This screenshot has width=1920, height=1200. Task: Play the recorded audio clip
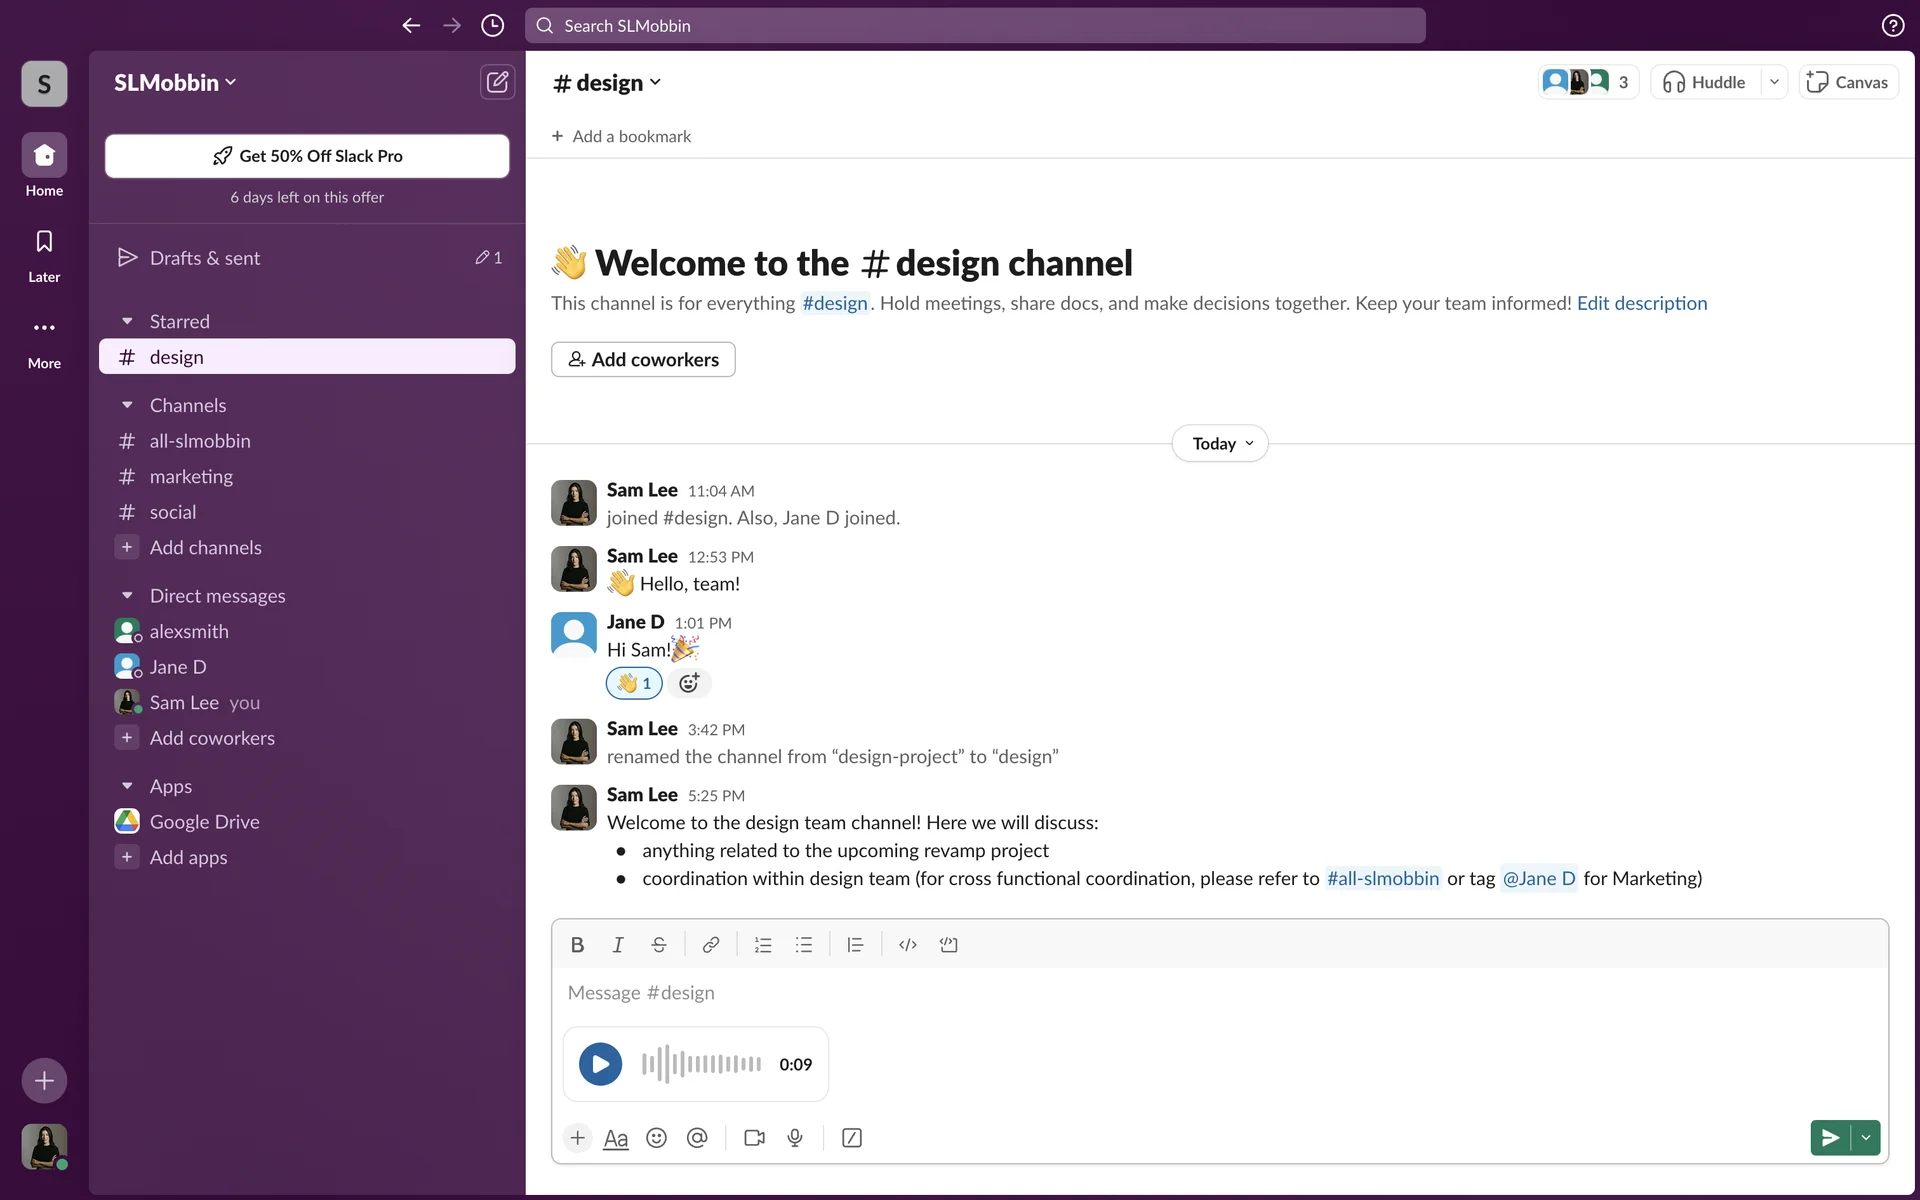click(x=600, y=1064)
